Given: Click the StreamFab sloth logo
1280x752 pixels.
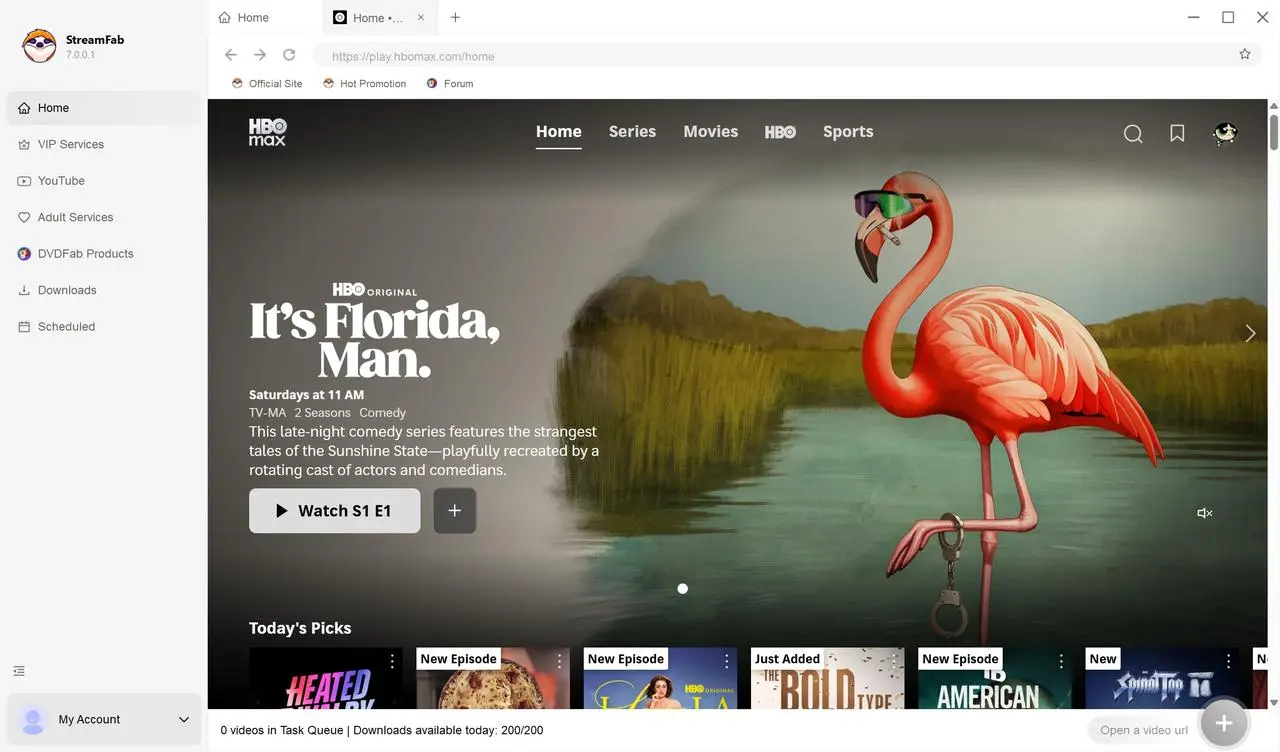Looking at the screenshot, I should click(x=39, y=47).
